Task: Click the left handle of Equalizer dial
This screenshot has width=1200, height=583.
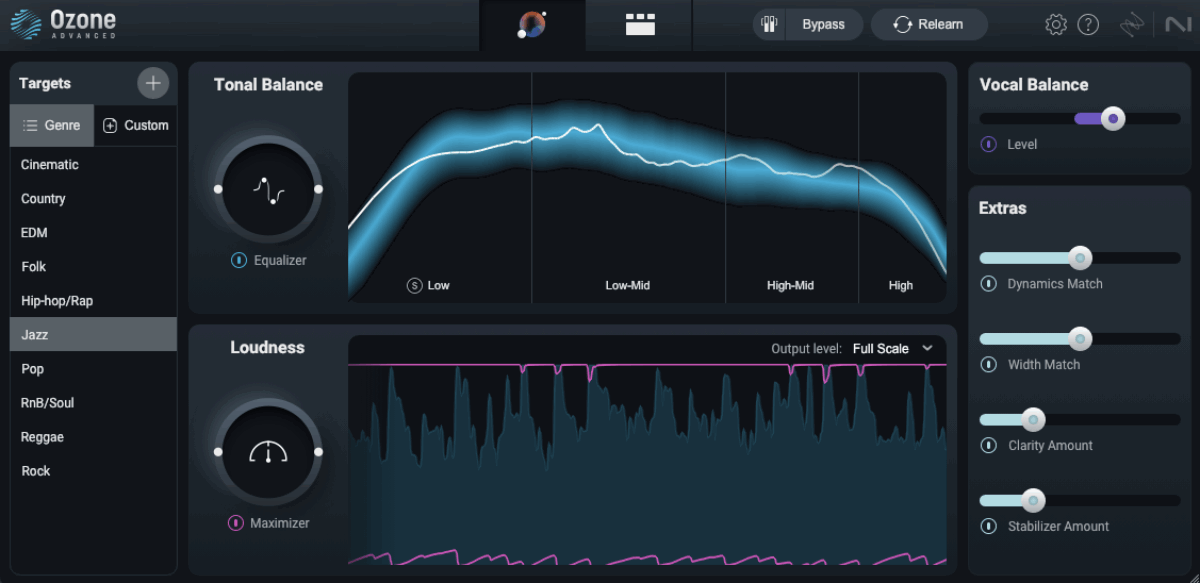Action: point(218,189)
